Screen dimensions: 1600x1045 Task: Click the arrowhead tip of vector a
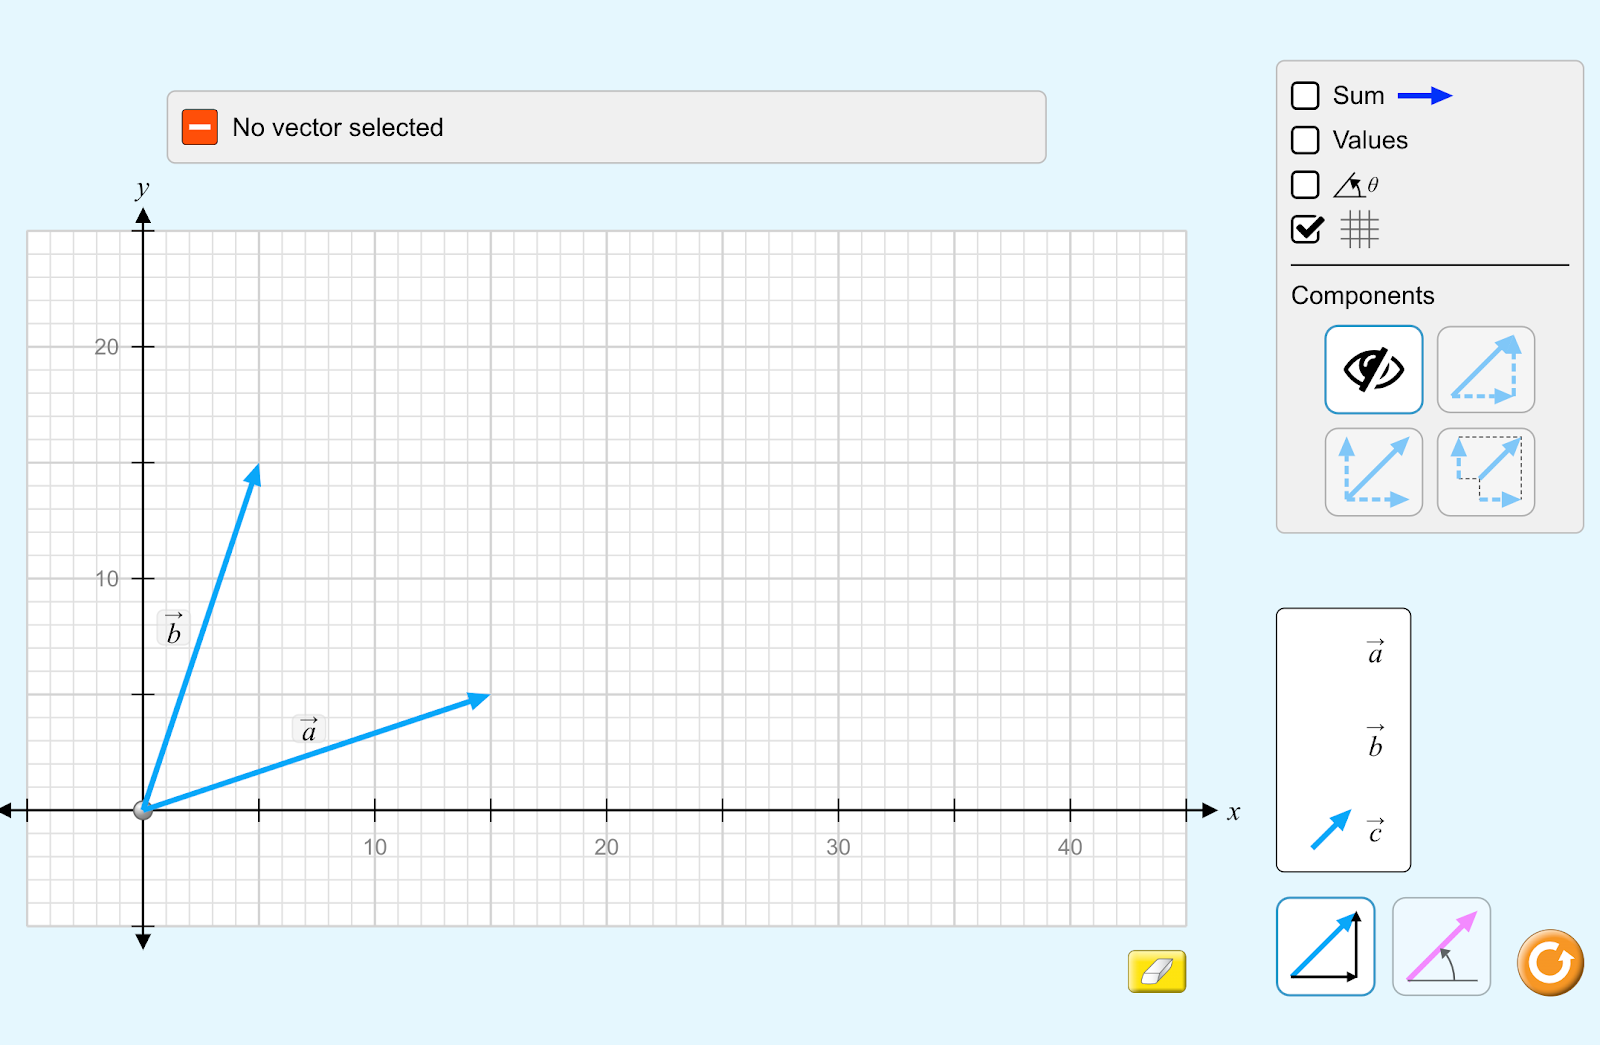coord(482,698)
